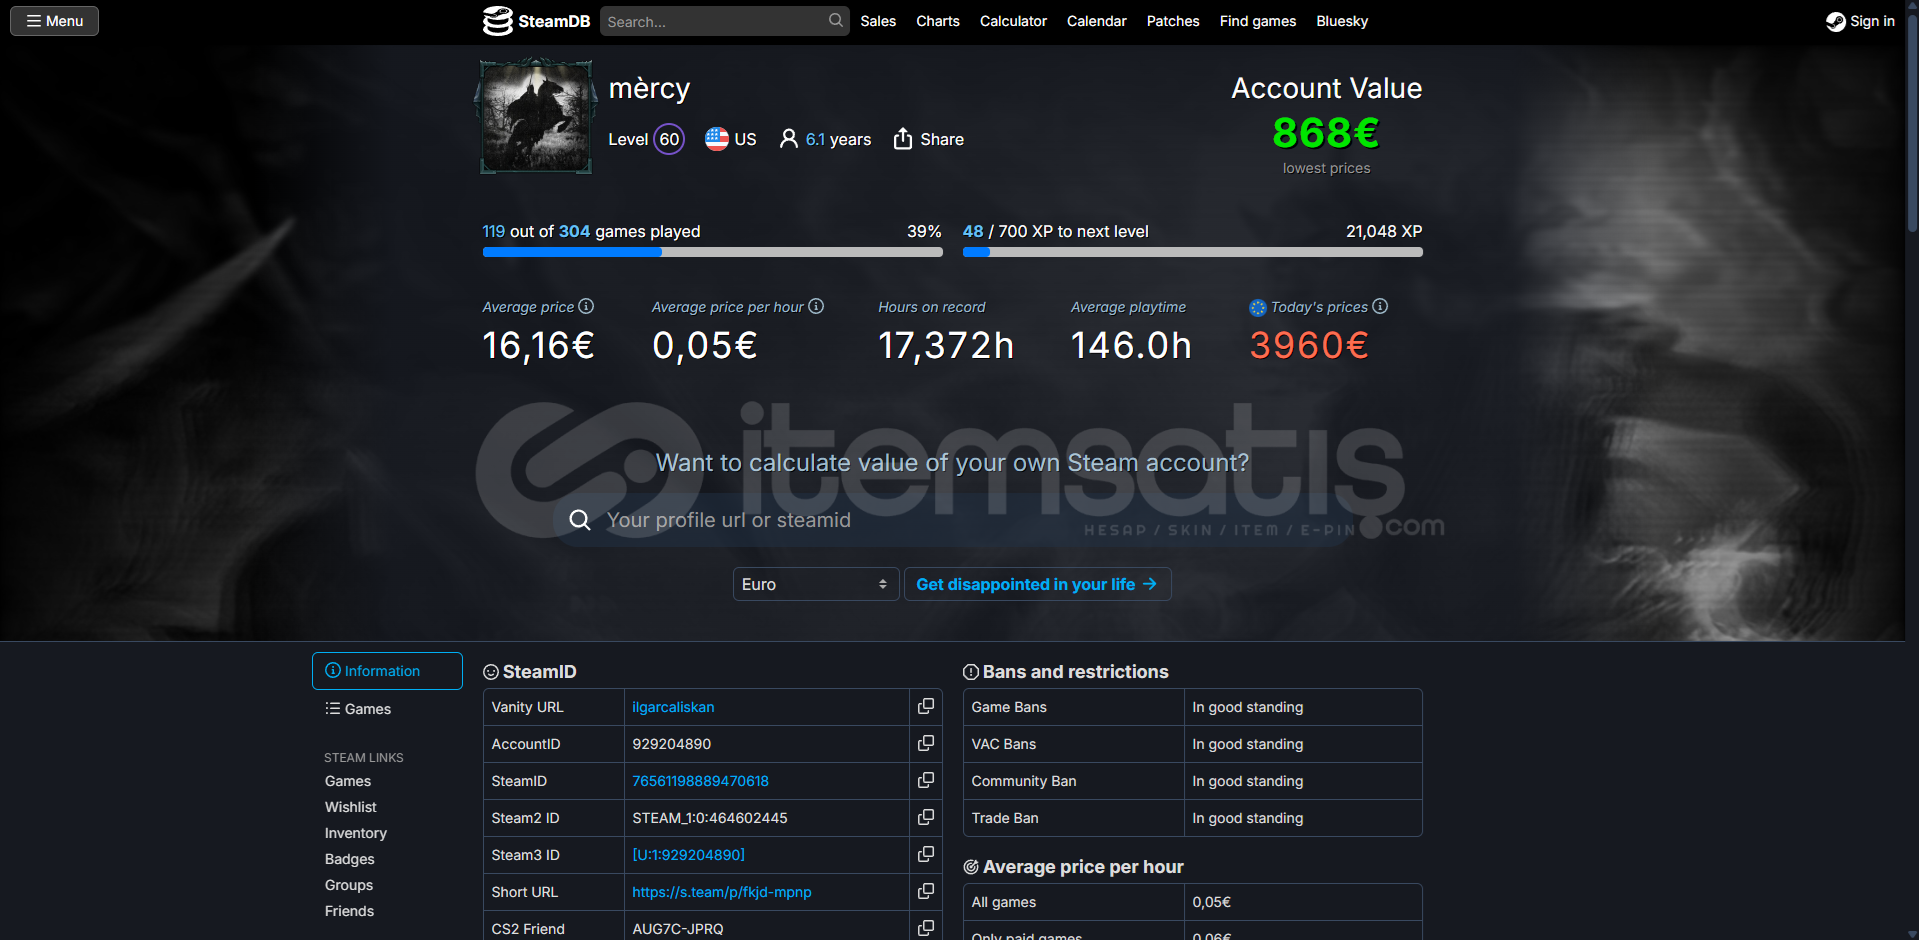Select the Games tab with list icon
The width and height of the screenshot is (1919, 940).
pos(358,709)
